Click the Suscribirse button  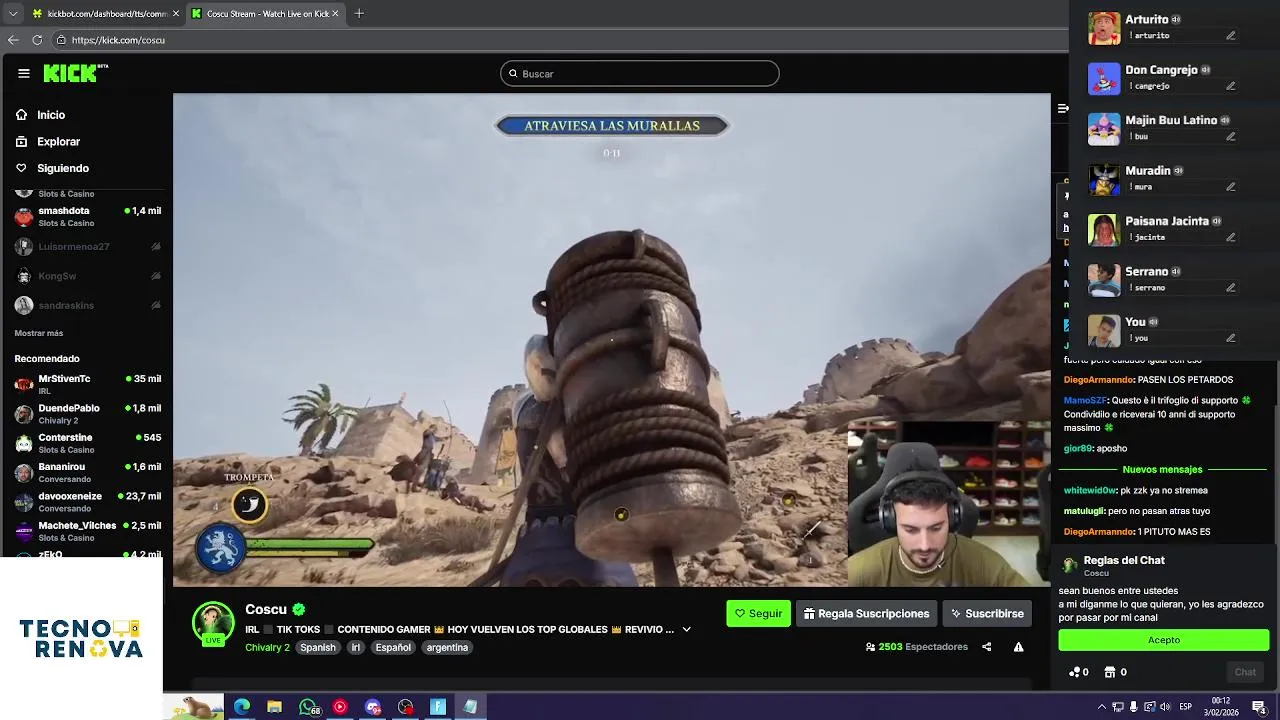click(987, 614)
